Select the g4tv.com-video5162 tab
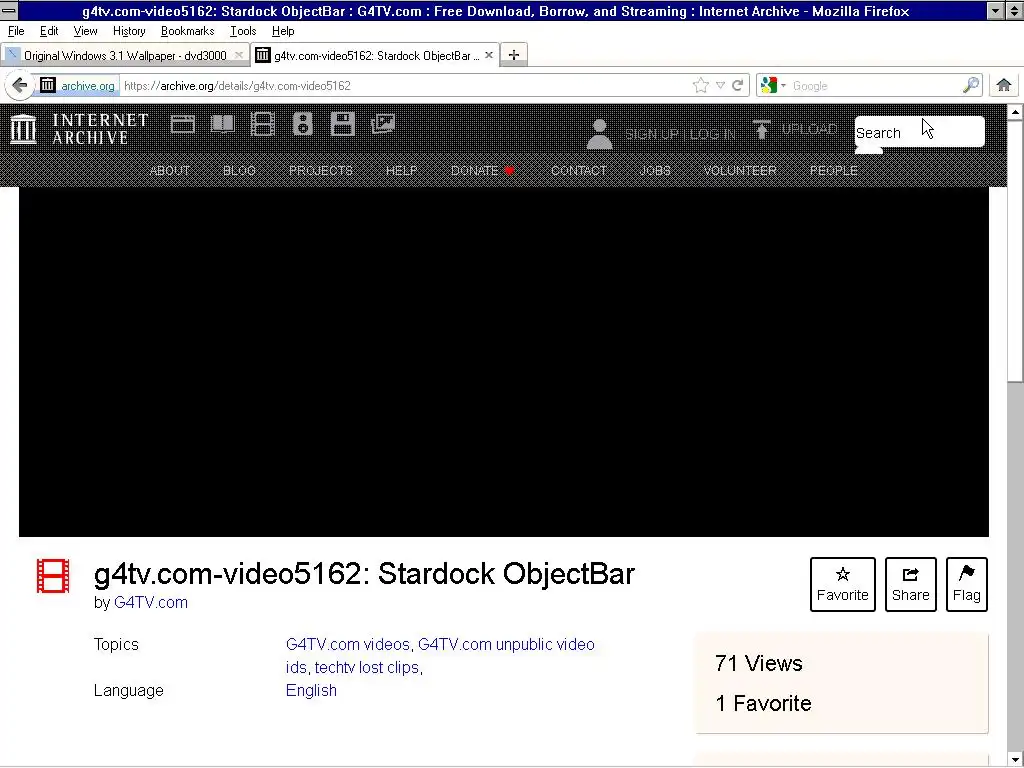The image size is (1024, 768). 376,56
